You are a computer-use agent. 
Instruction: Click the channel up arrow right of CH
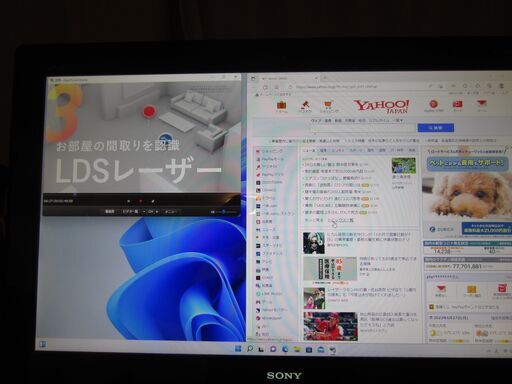pyautogui.click(x=157, y=211)
